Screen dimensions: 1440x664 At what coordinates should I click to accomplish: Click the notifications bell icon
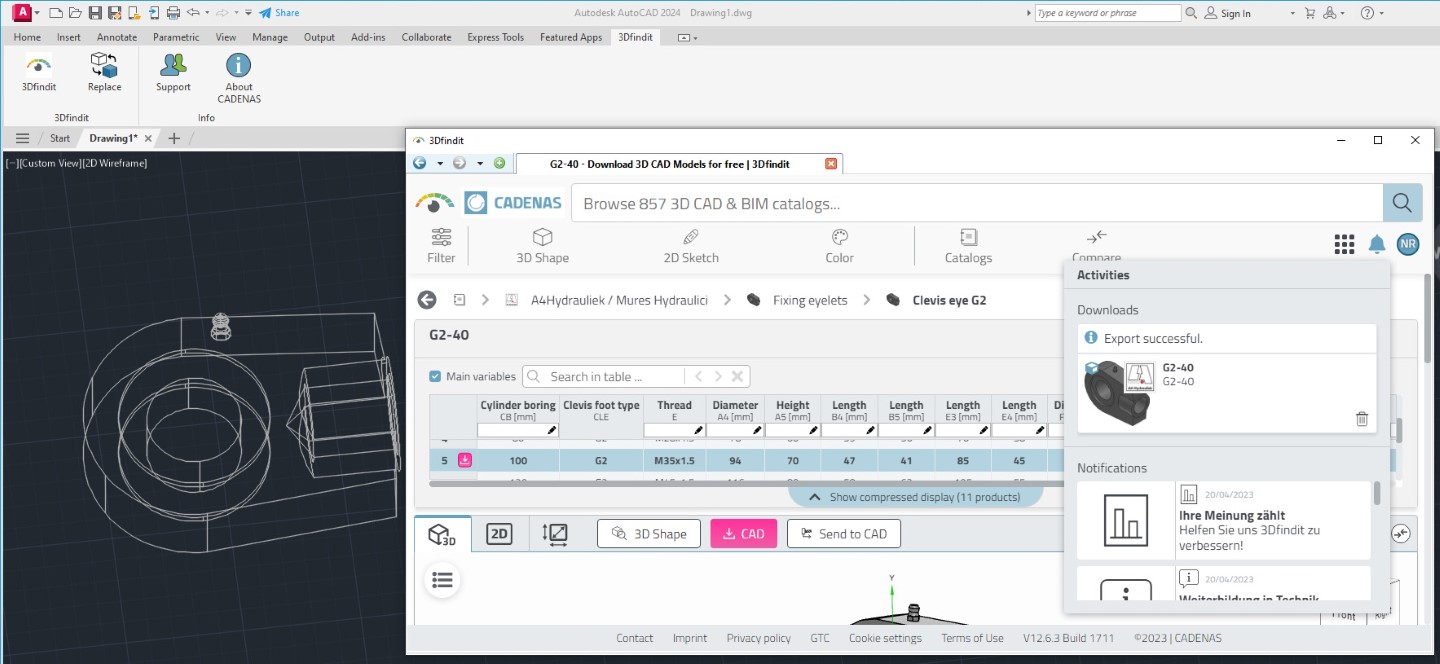[x=1376, y=243]
